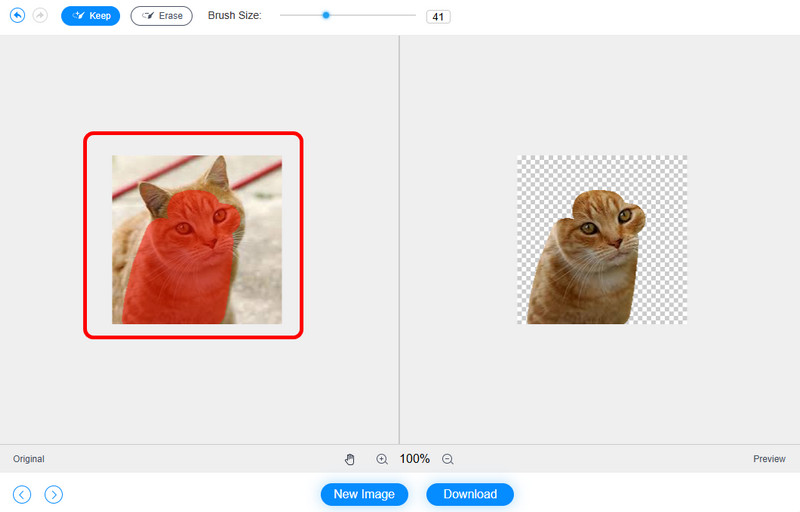Click the redo arrow icon
The height and width of the screenshot is (512, 800).
tap(40, 16)
